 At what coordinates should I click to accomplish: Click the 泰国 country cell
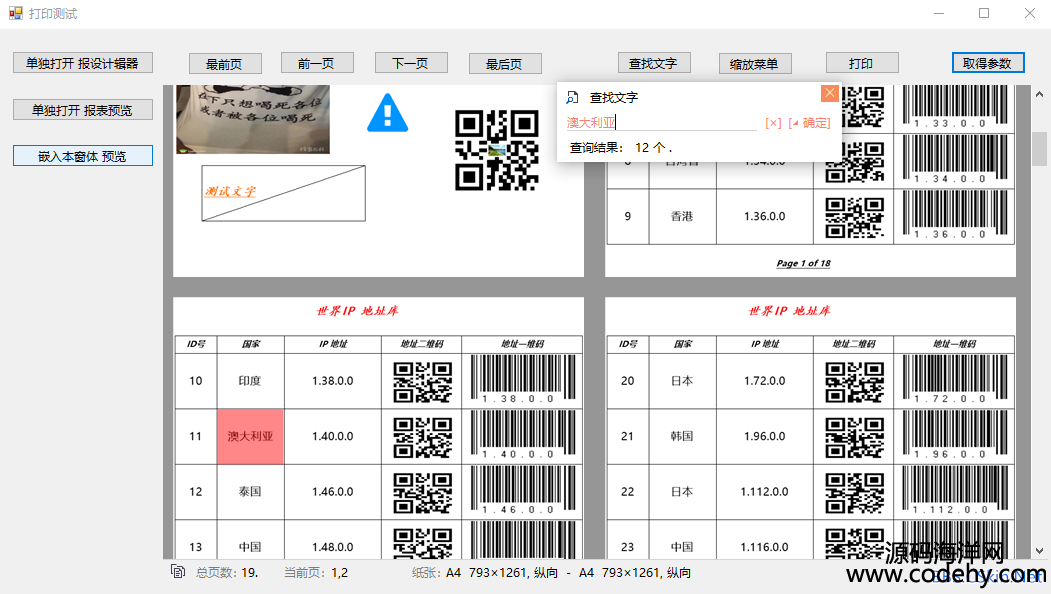(250, 491)
